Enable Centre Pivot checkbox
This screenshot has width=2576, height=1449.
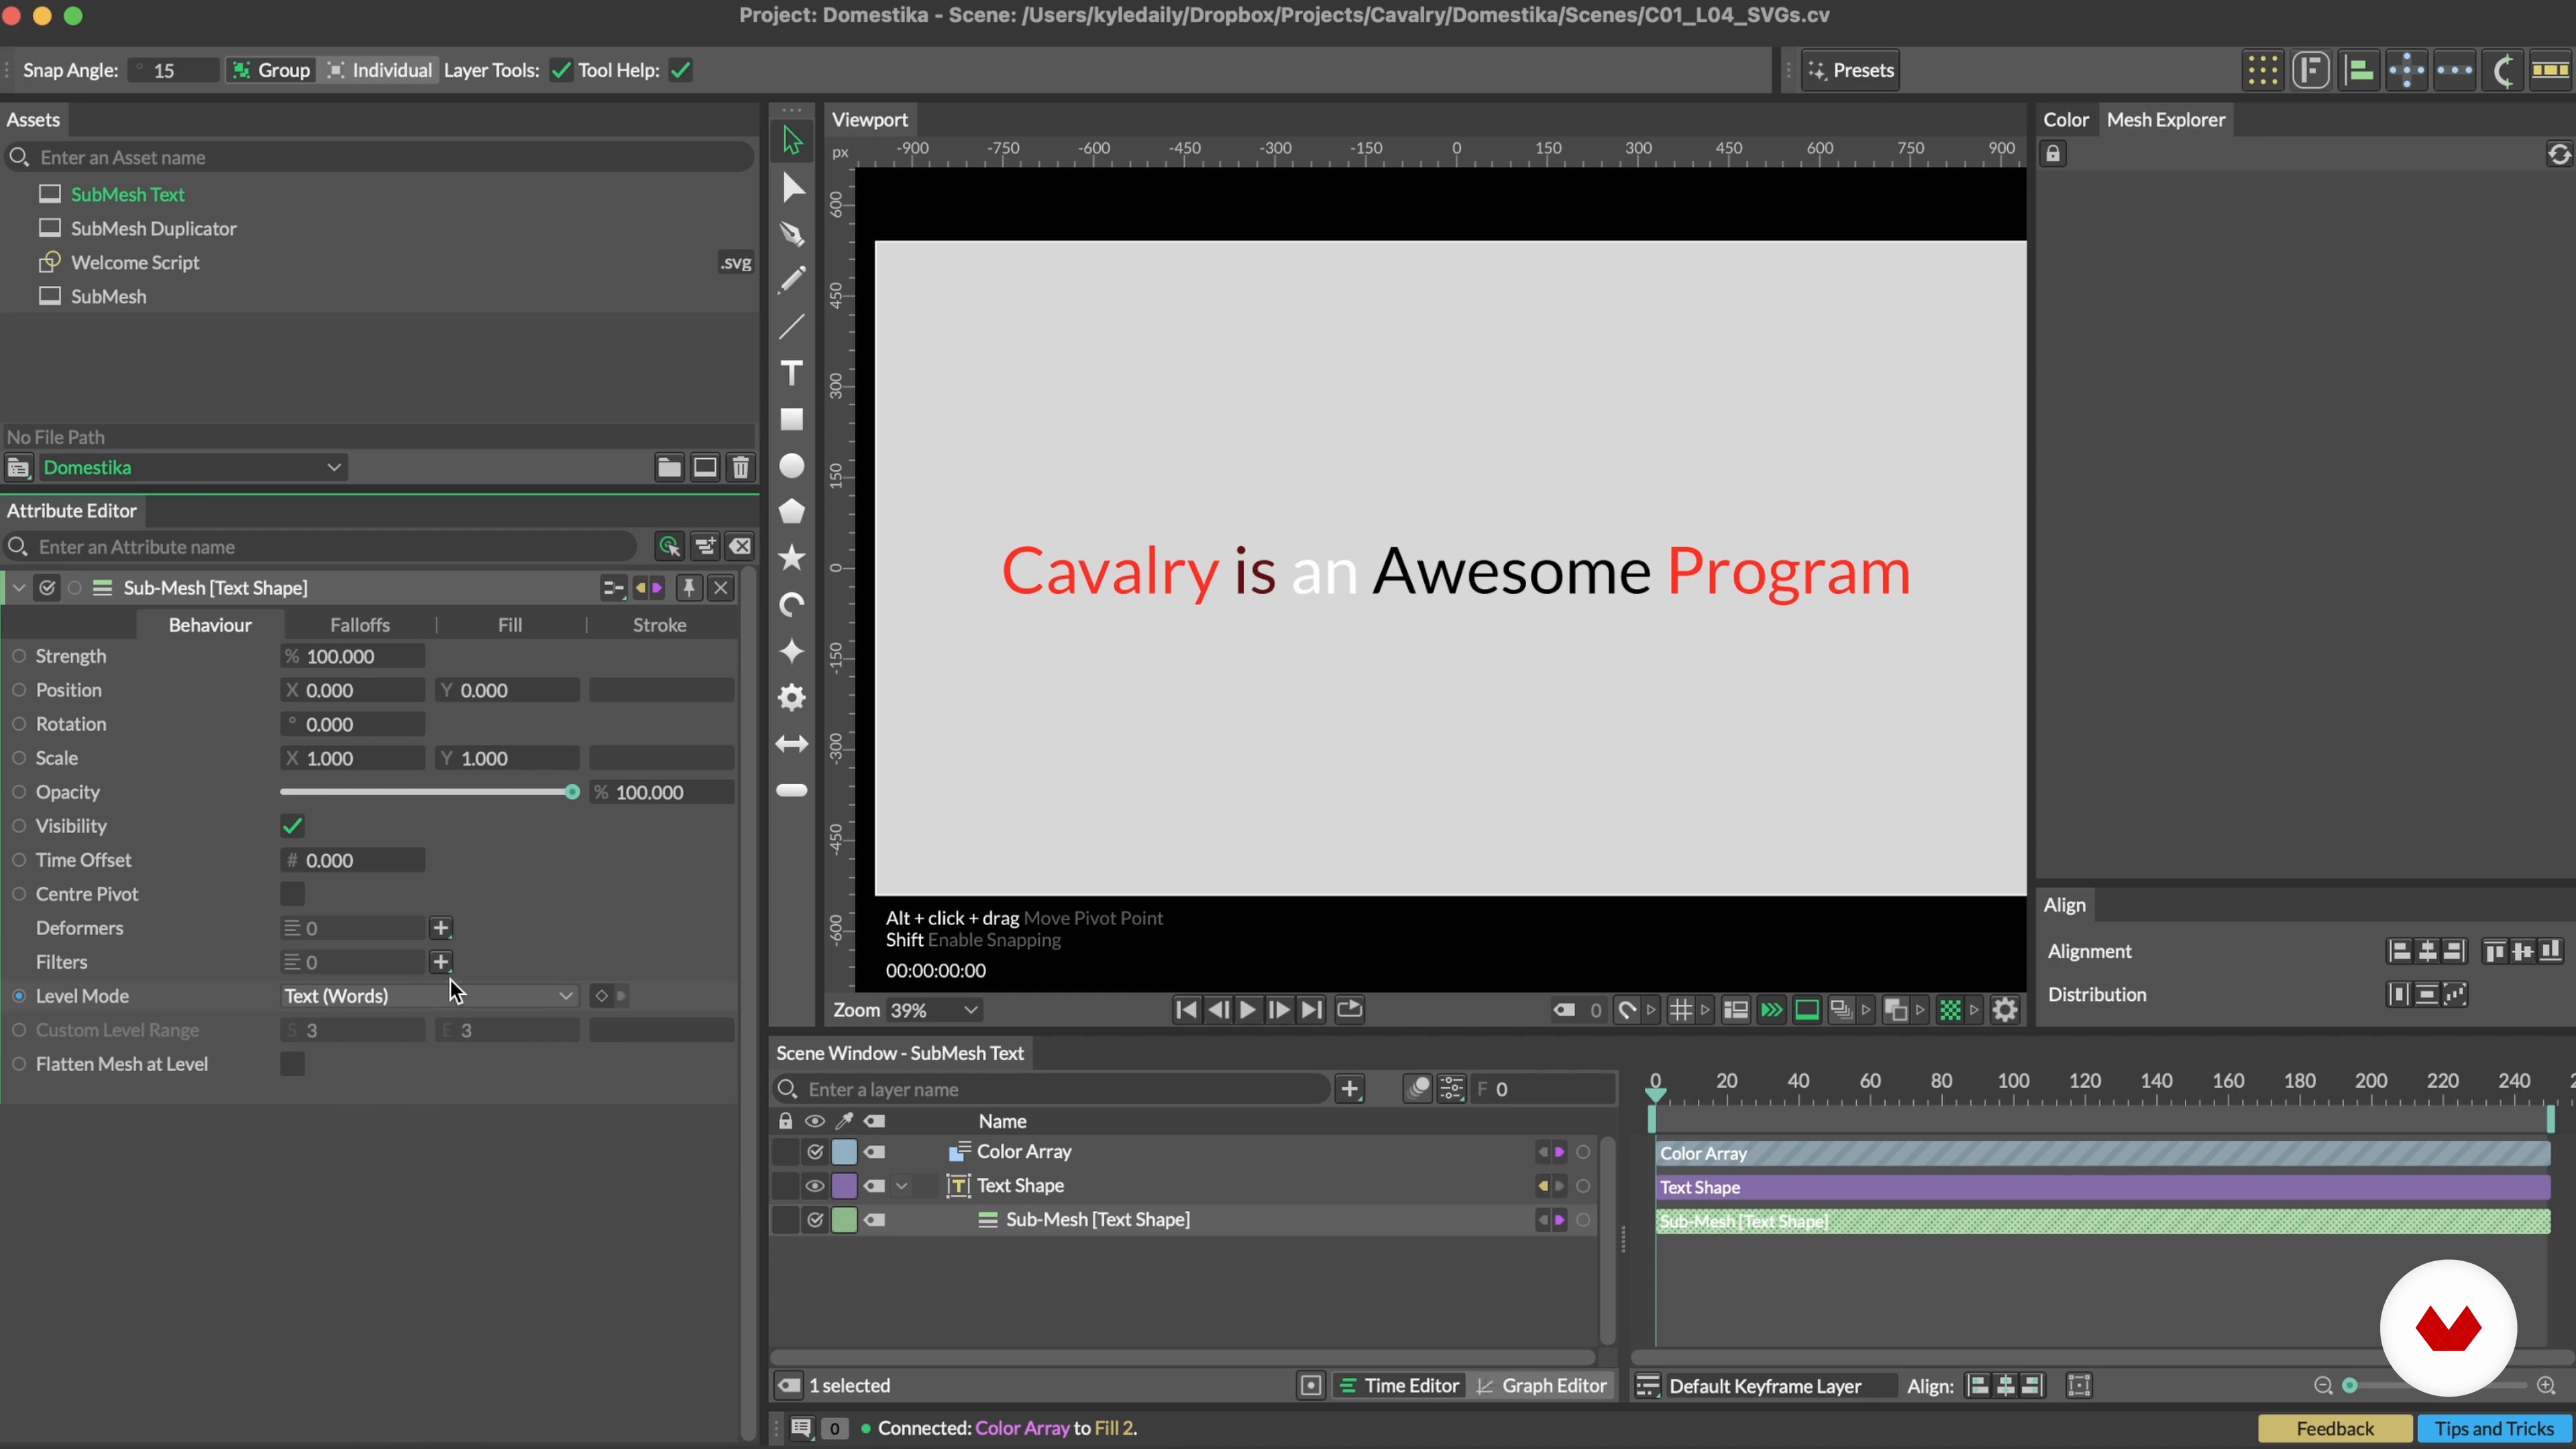click(x=292, y=894)
